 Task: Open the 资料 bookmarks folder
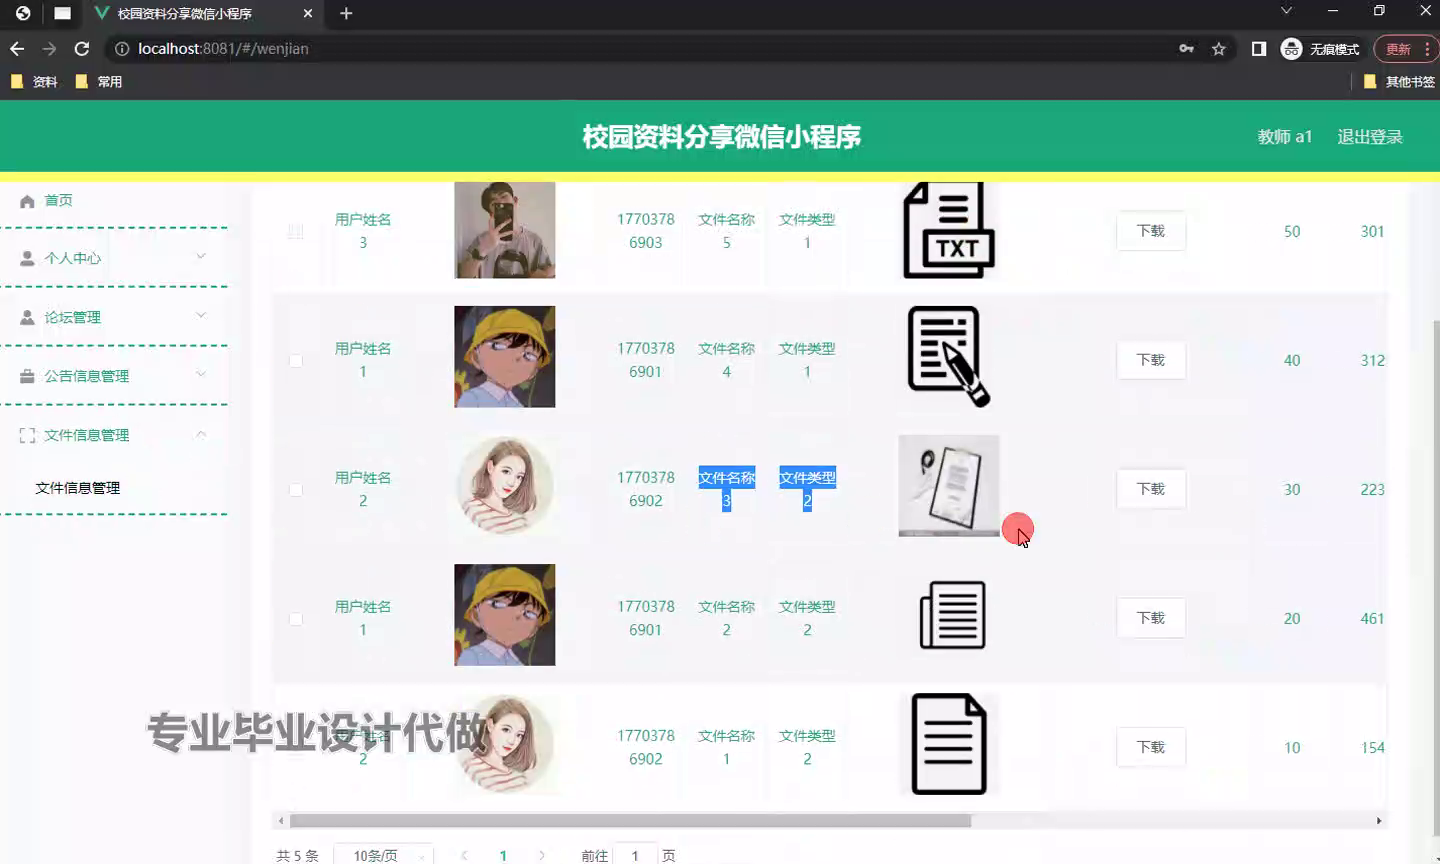tap(34, 82)
